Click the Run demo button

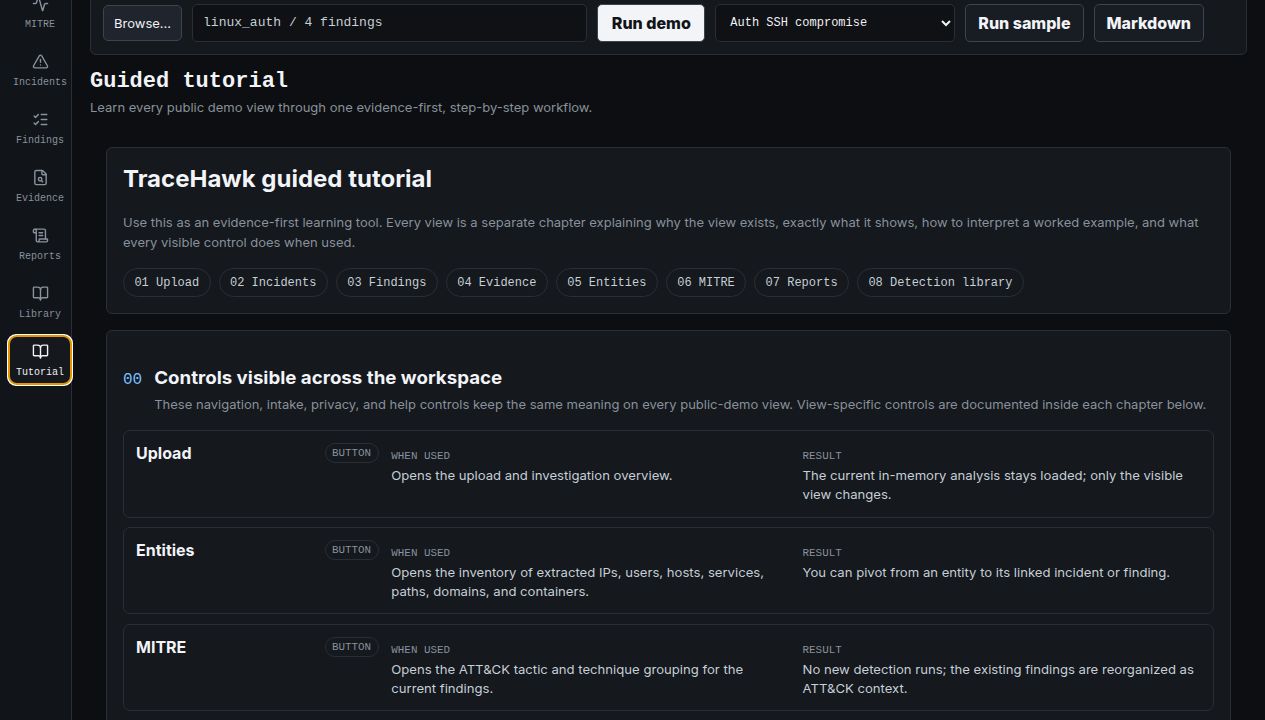point(651,23)
